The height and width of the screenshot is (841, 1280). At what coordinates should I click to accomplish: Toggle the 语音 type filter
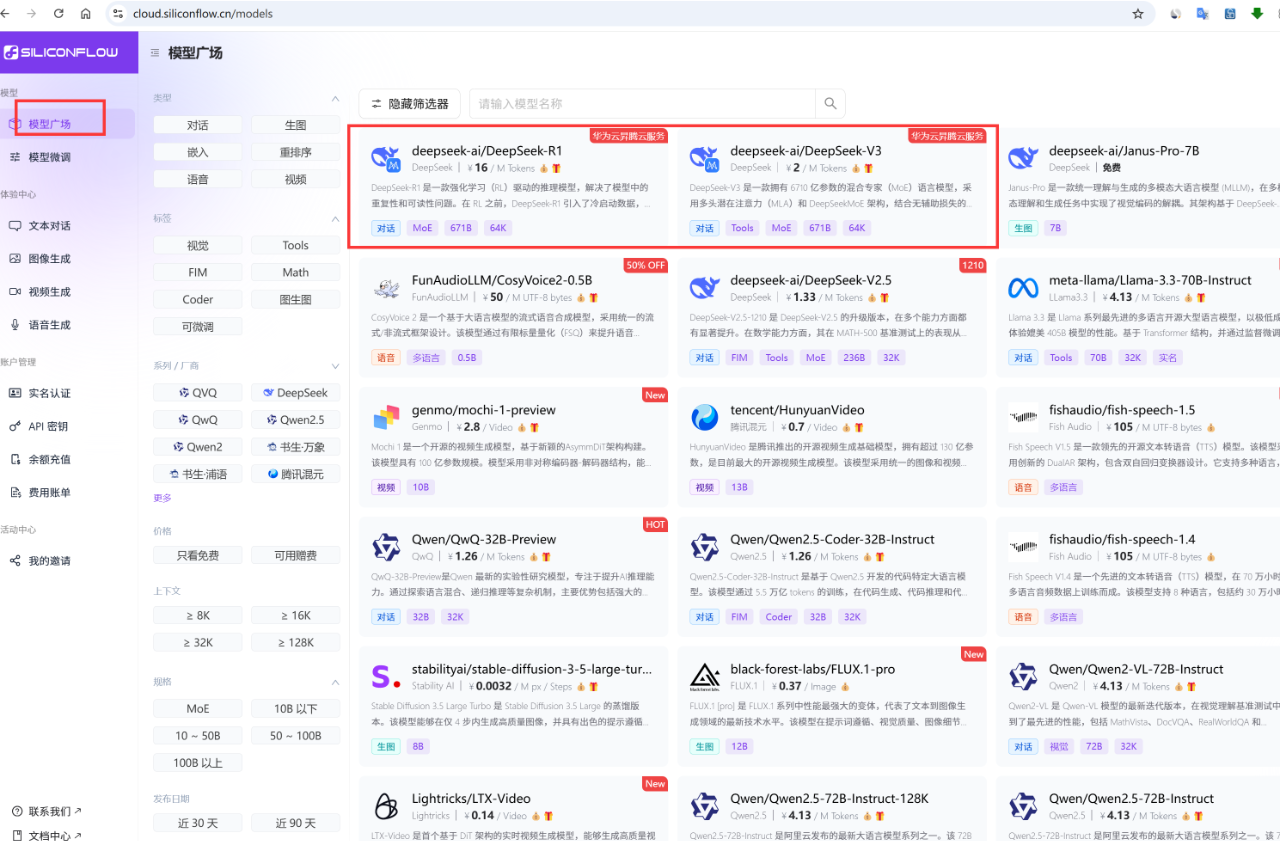point(198,179)
